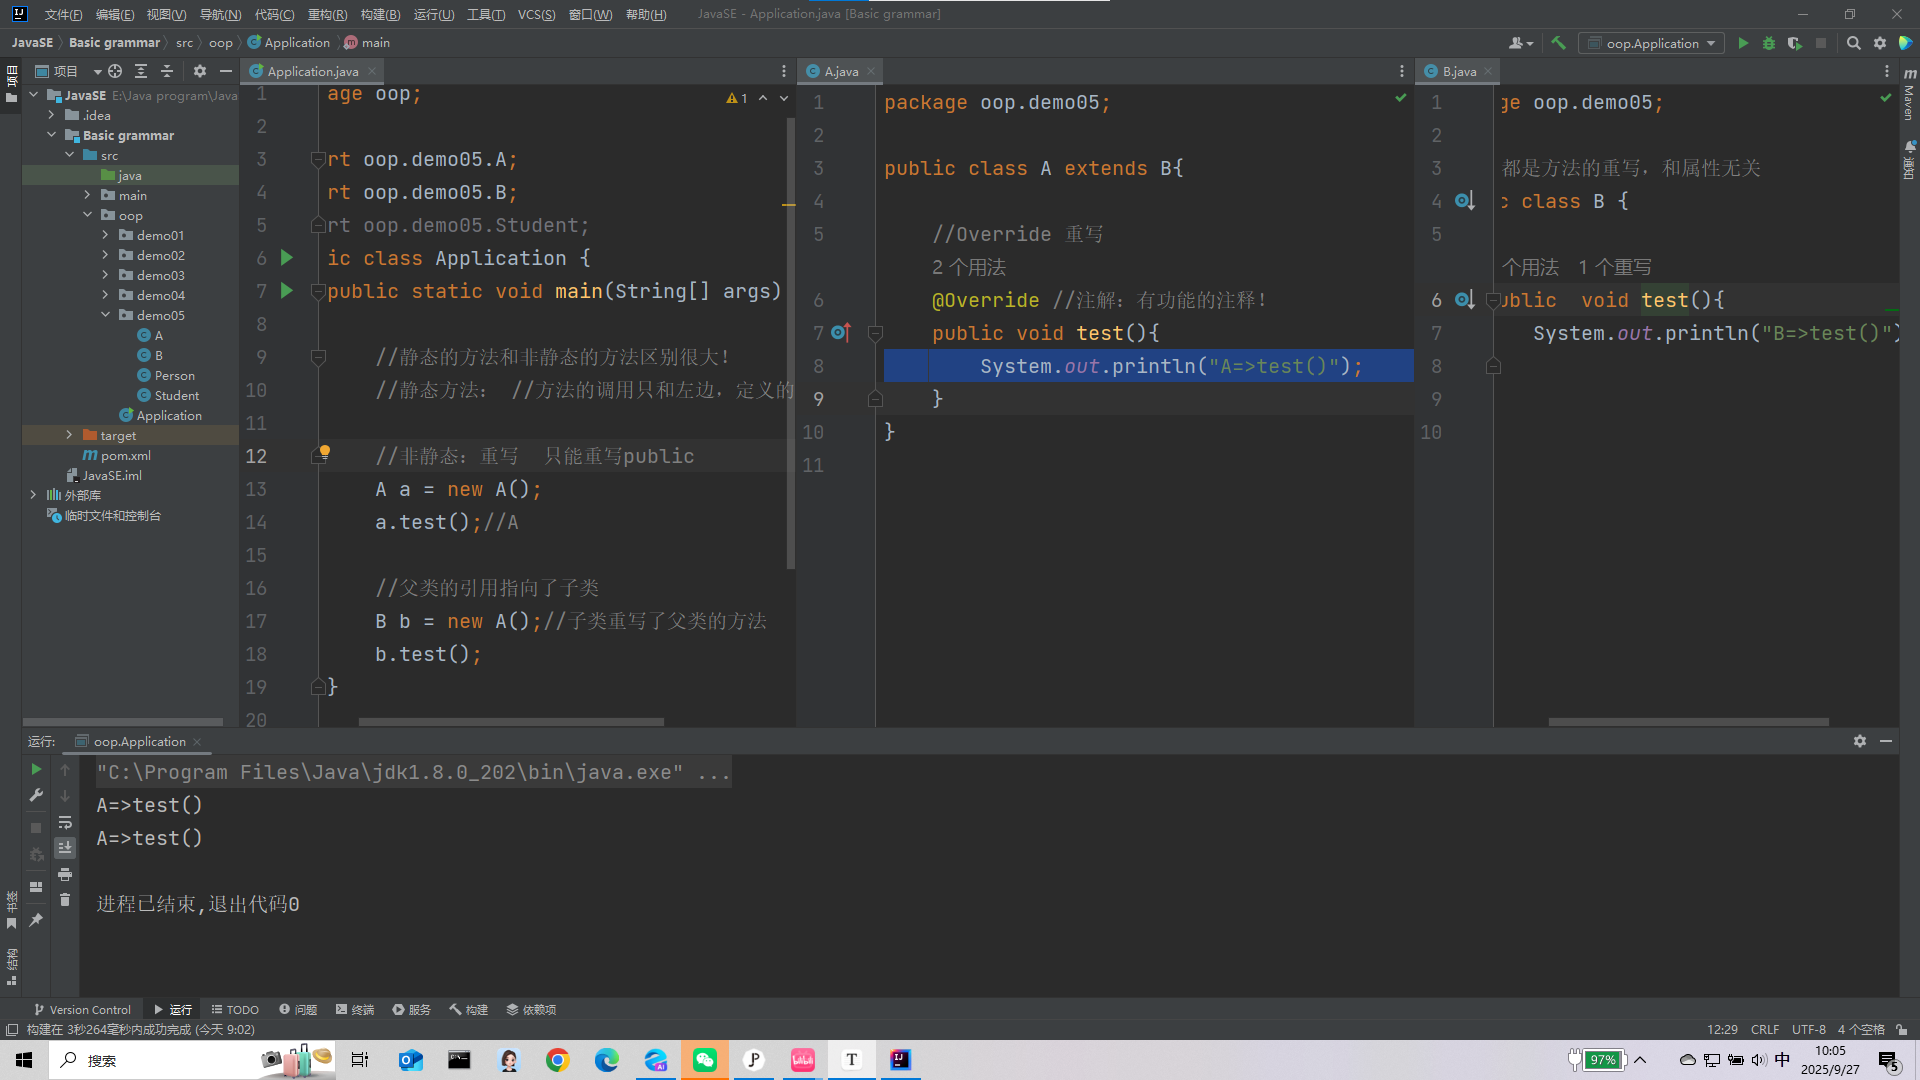Open the oop.Application run configuration dropdown
The height and width of the screenshot is (1080, 1920).
tap(1651, 43)
